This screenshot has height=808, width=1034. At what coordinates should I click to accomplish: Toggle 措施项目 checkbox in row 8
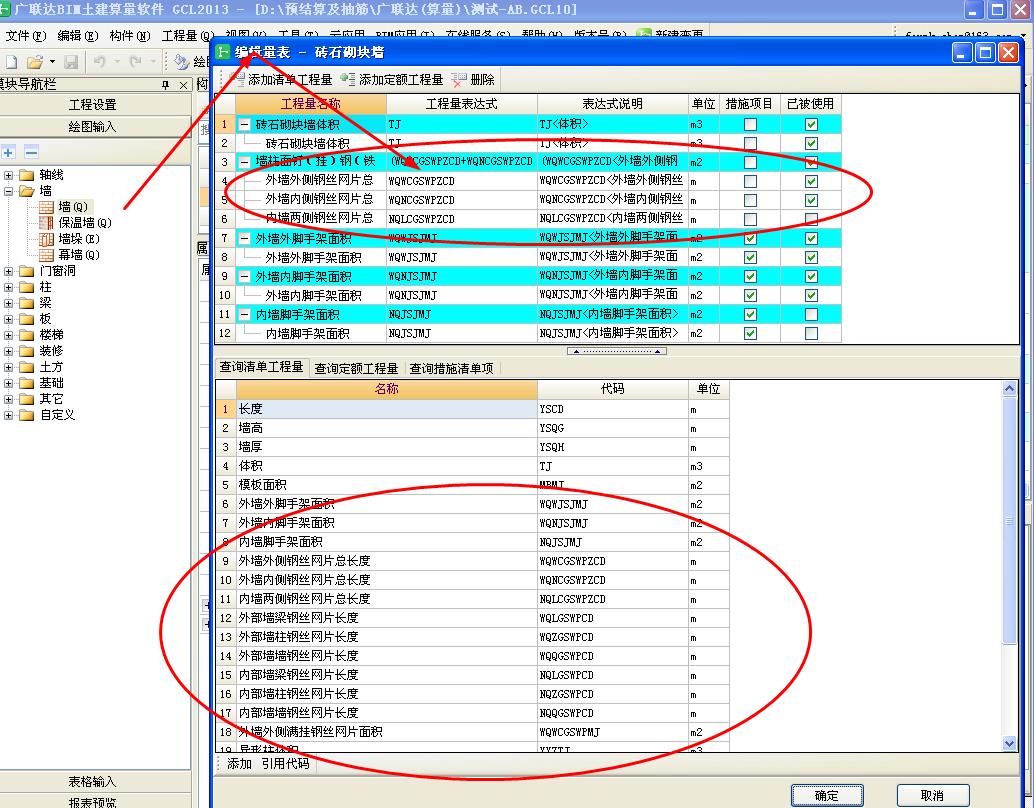pyautogui.click(x=750, y=257)
